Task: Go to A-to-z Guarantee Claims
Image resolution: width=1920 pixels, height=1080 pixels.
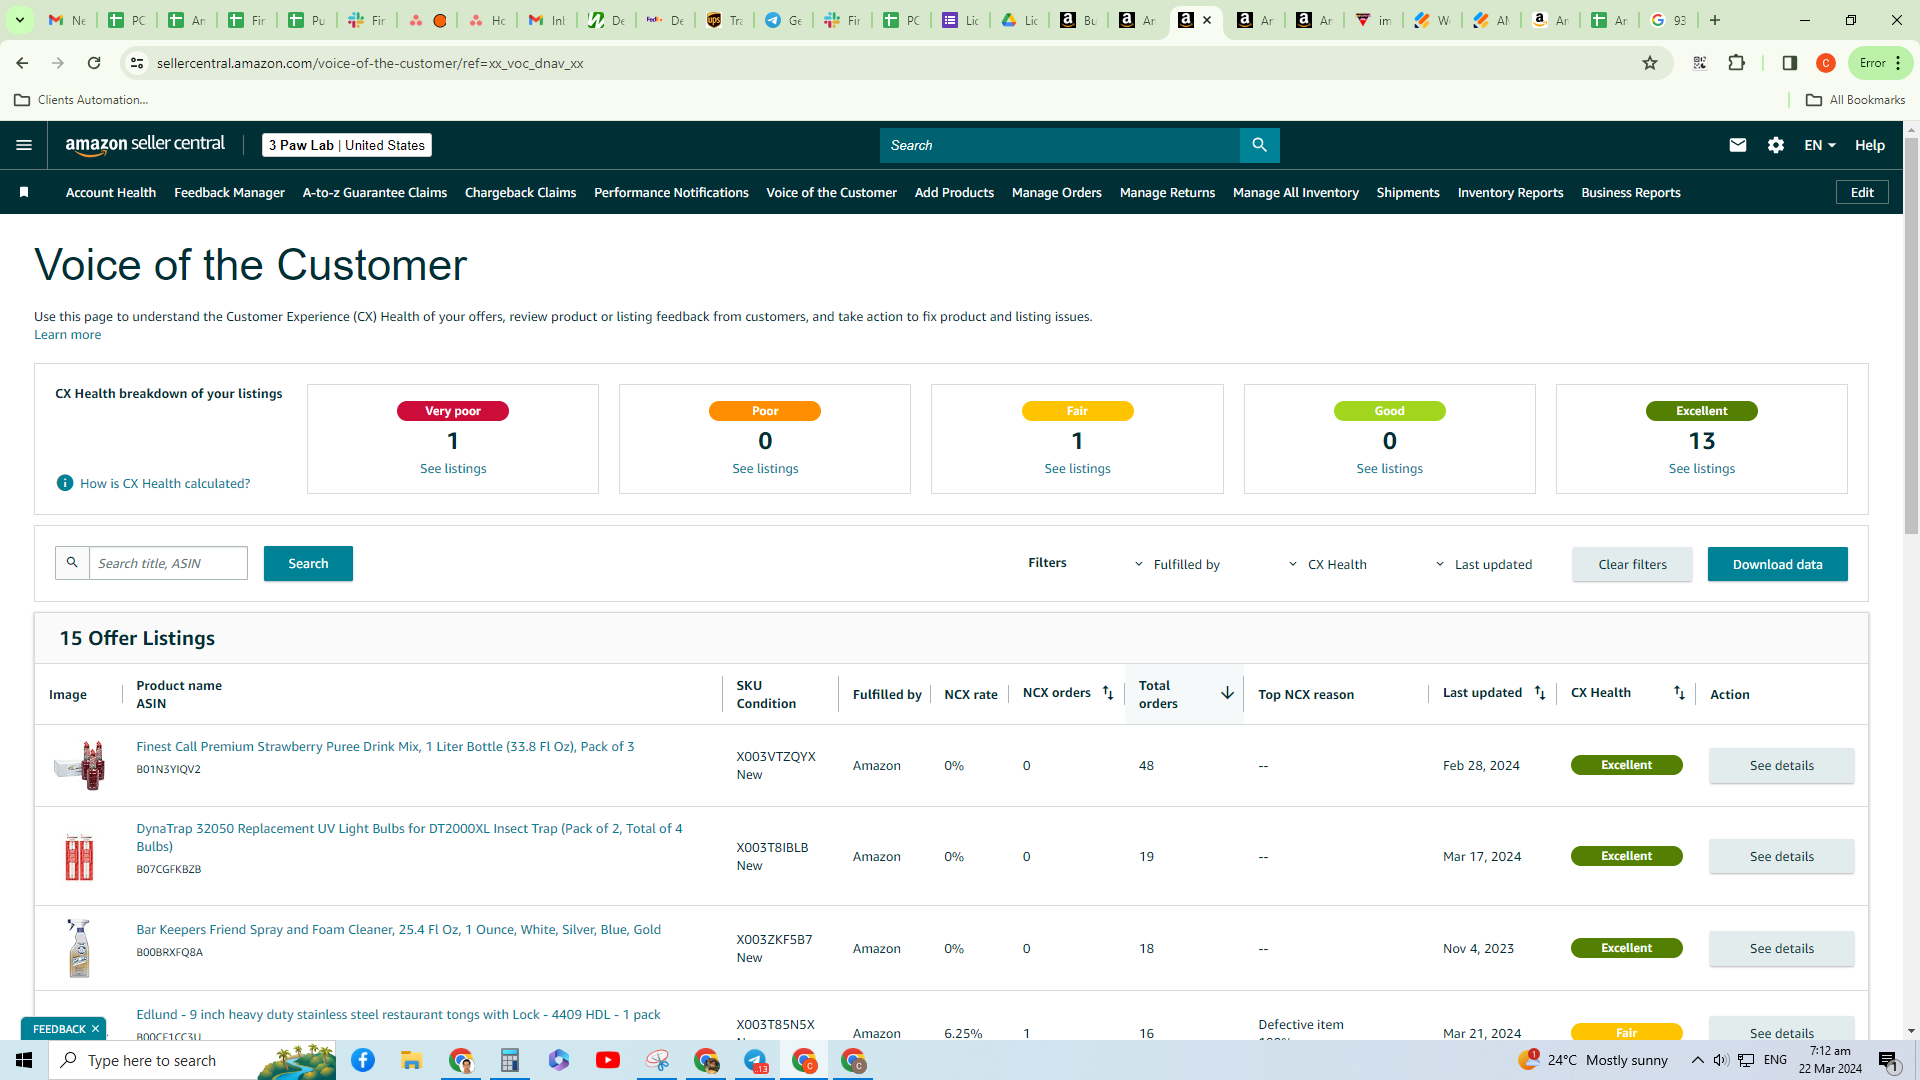Action: click(x=375, y=192)
